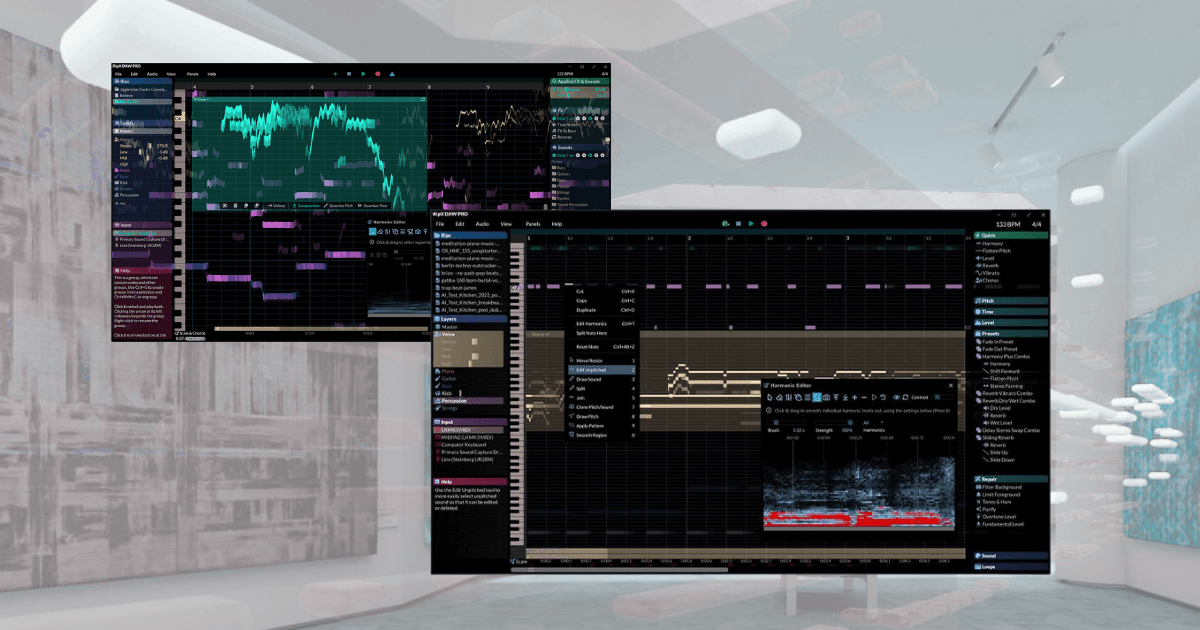Screen dimensions: 1200x630
Task: Click blue metronome triangle in back window
Action: [392, 74]
